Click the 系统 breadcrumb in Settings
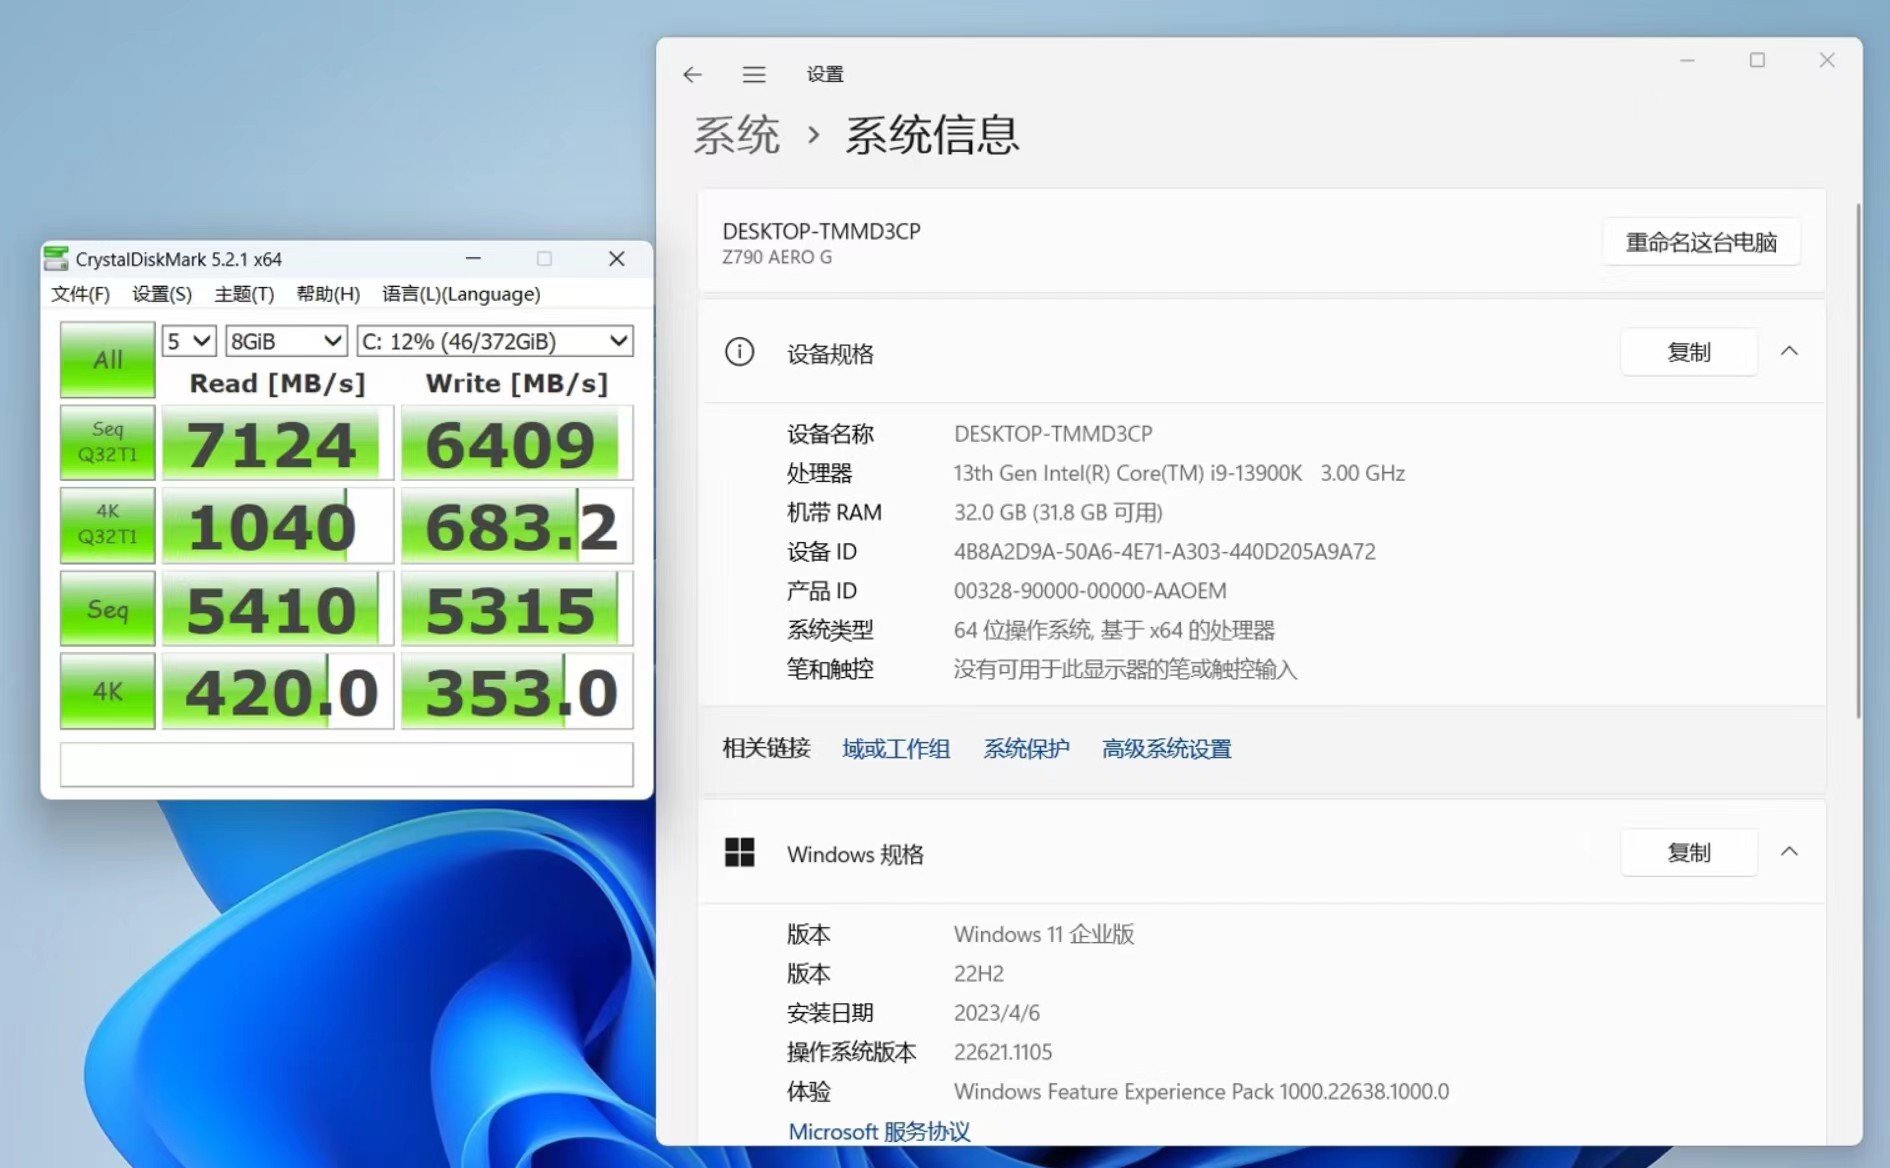Screen dimensions: 1890x1168 pyautogui.click(x=736, y=135)
